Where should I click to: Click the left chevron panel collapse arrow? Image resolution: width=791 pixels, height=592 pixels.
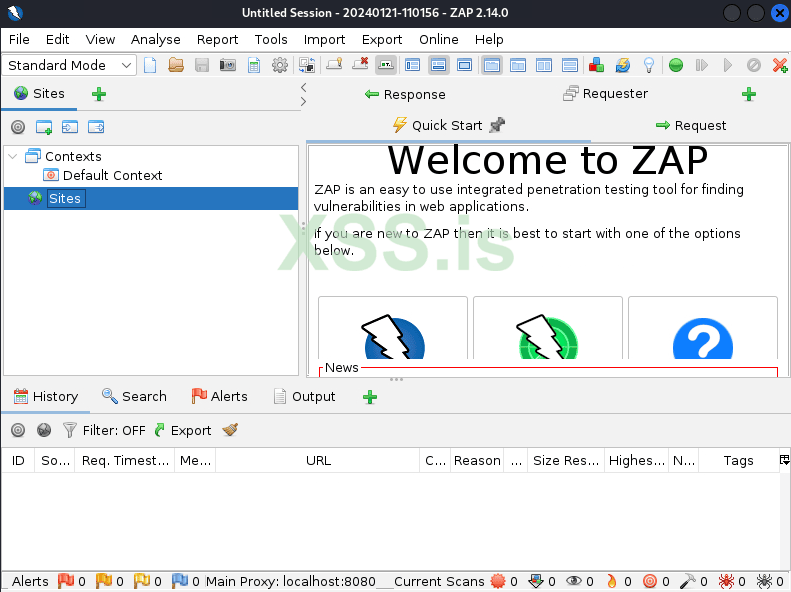pyautogui.click(x=303, y=87)
